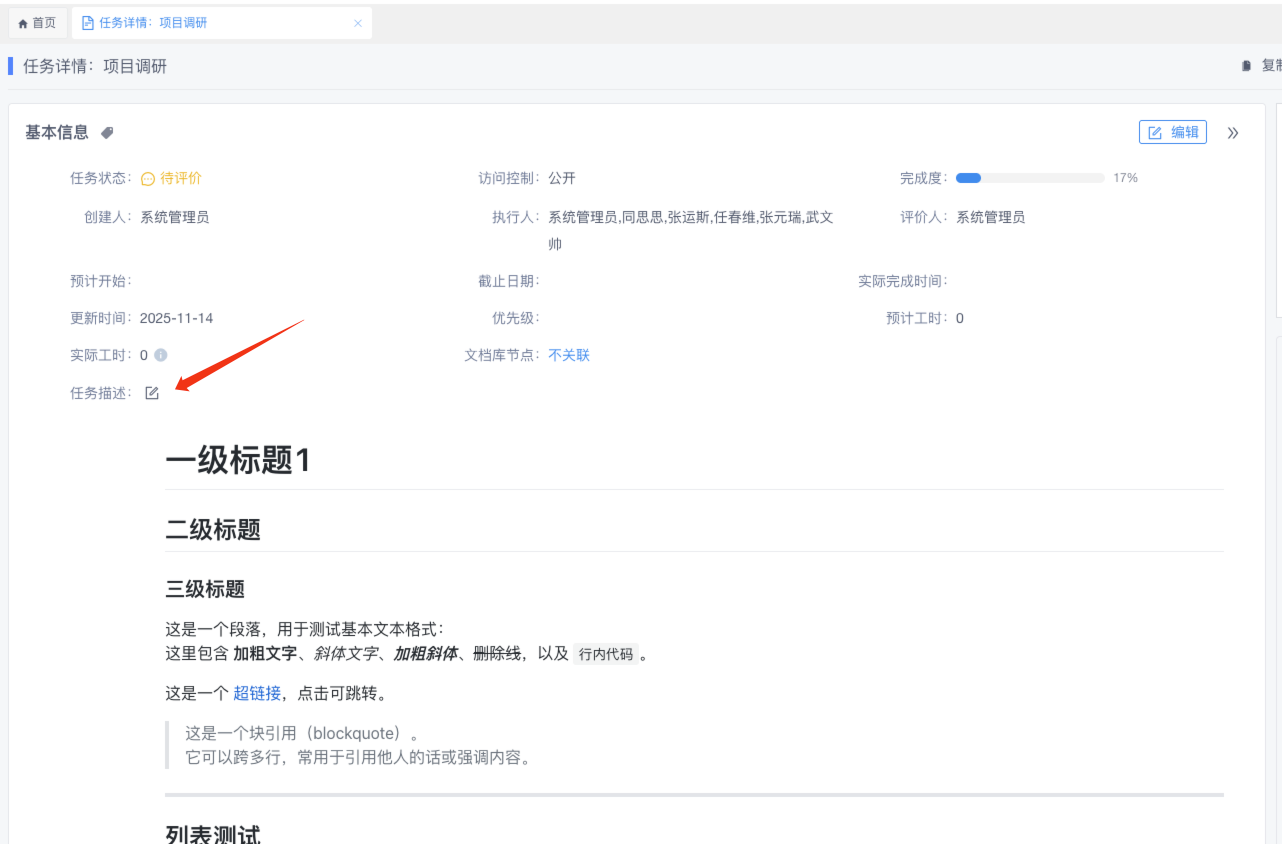The height and width of the screenshot is (844, 1282).
Task: Open the 不关联 document node link
Action: (x=569, y=355)
